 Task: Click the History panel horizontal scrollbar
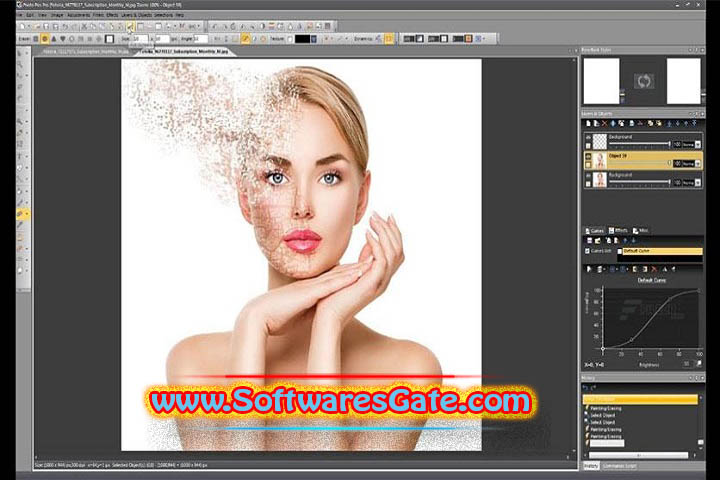[638, 455]
